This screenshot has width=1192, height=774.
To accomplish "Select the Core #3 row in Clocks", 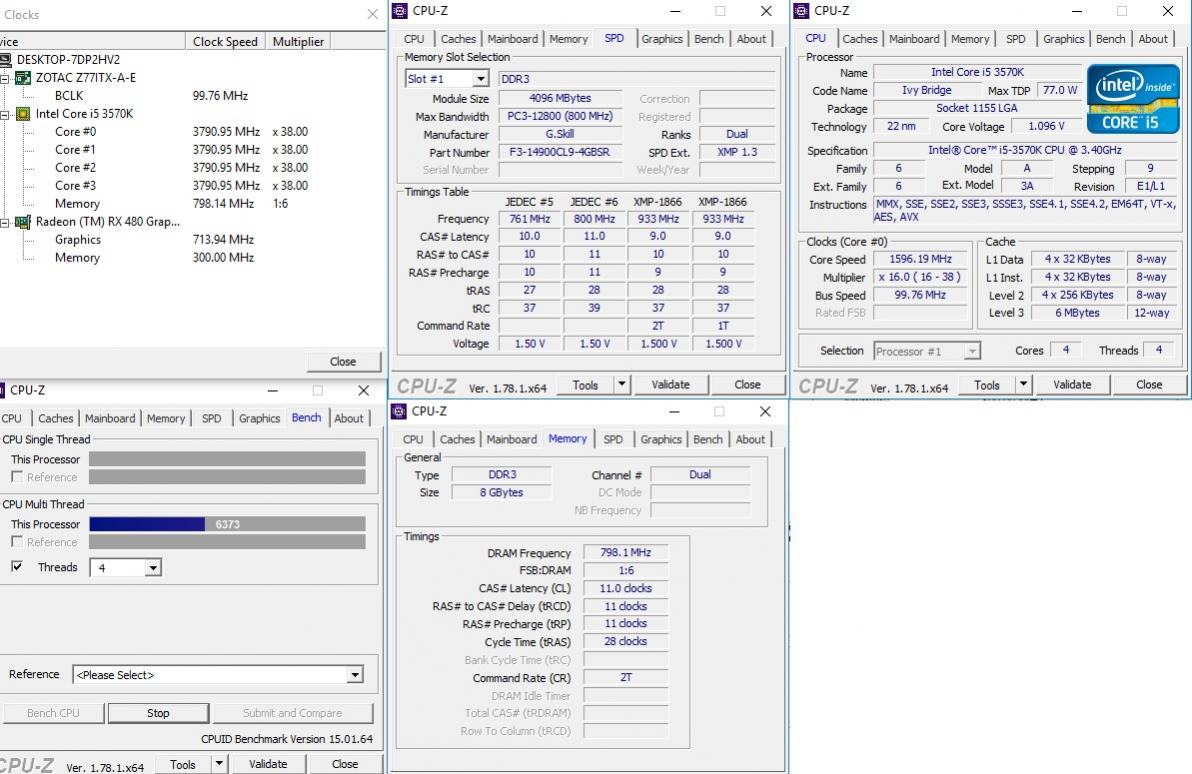I will click(x=181, y=186).
